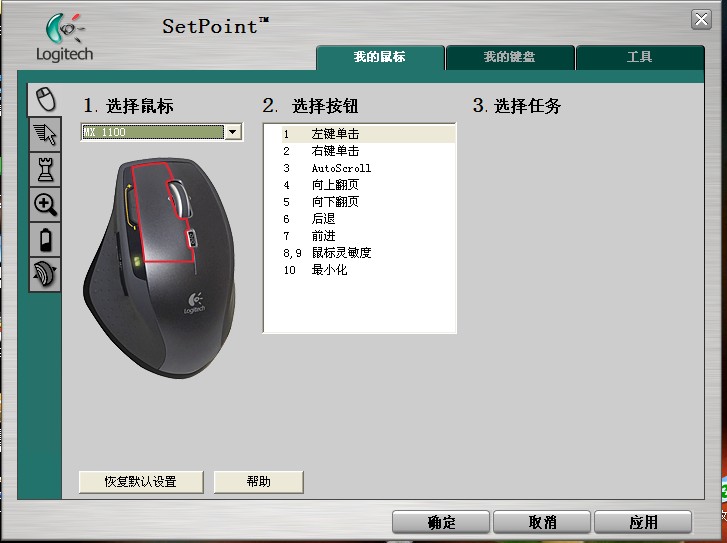Screen dimensions: 727x543
Task: Click the Logitech logo
Action: 65,37
